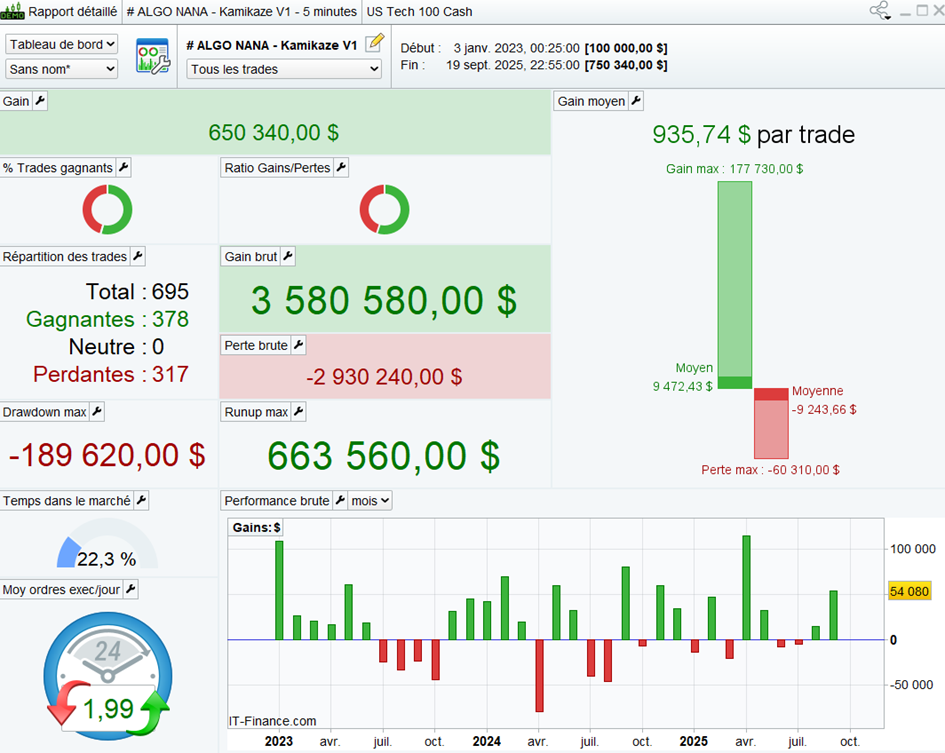
Task: Open the dashboard settings wrench icon
Action: 153,57
